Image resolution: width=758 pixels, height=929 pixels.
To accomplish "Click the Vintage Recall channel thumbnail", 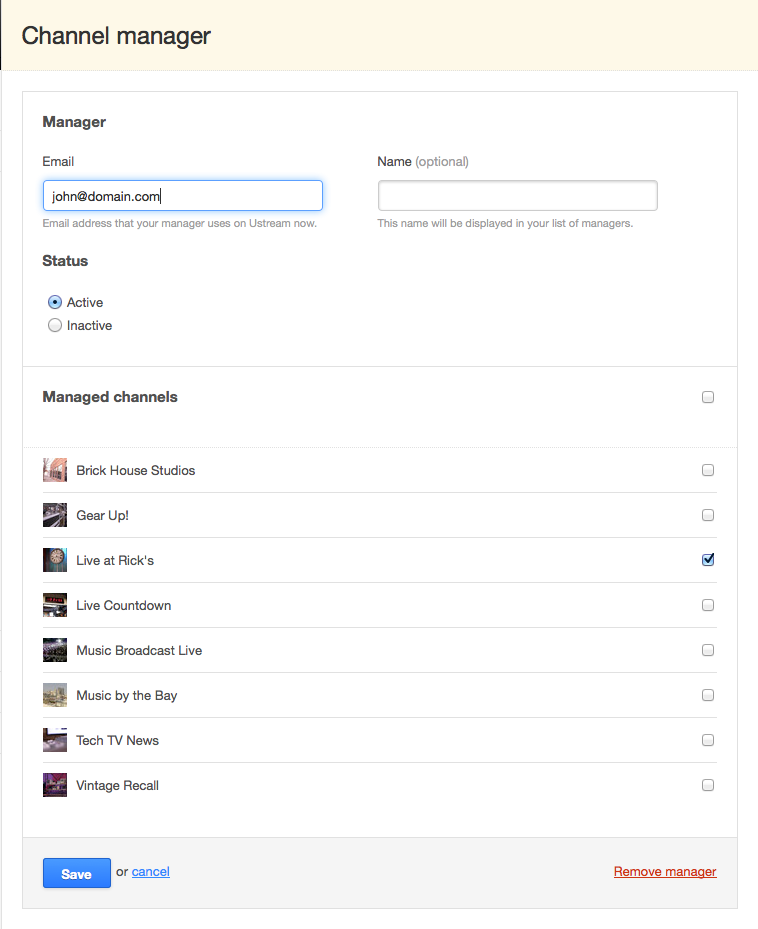I will (55, 786).
